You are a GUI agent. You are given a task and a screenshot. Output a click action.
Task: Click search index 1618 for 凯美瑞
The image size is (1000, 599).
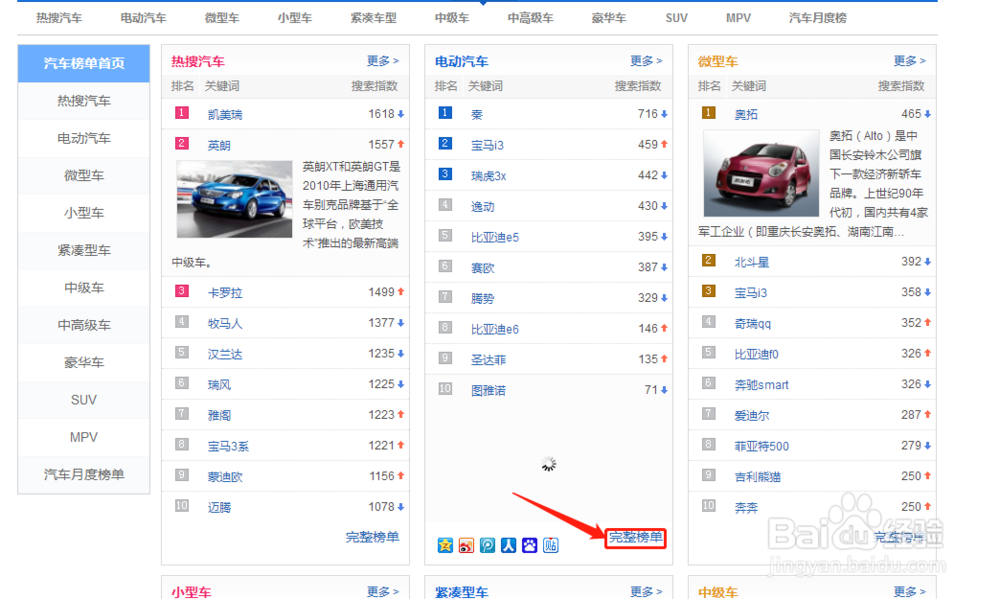(x=381, y=114)
